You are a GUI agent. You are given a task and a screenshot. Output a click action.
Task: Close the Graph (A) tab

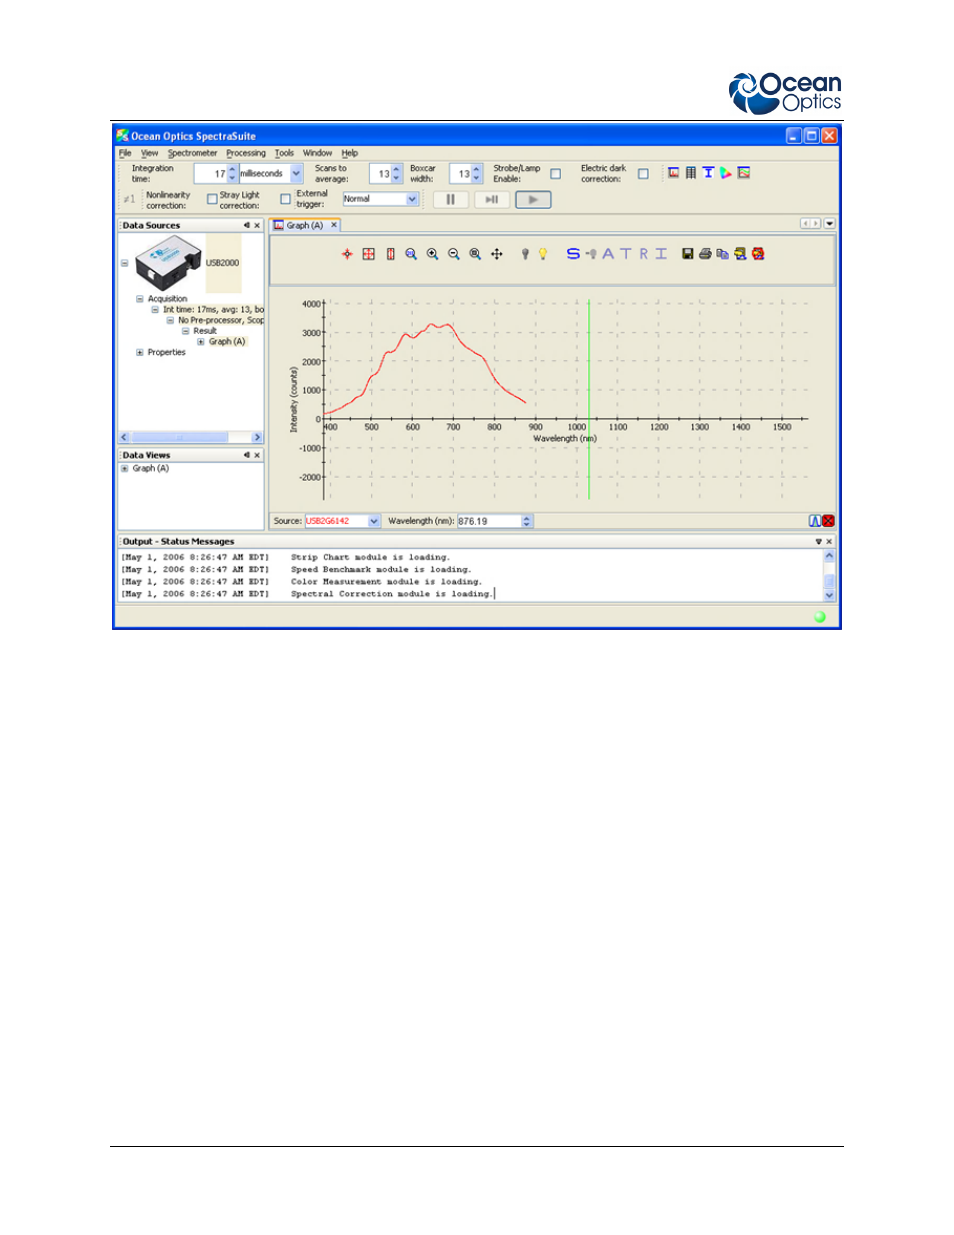(334, 226)
